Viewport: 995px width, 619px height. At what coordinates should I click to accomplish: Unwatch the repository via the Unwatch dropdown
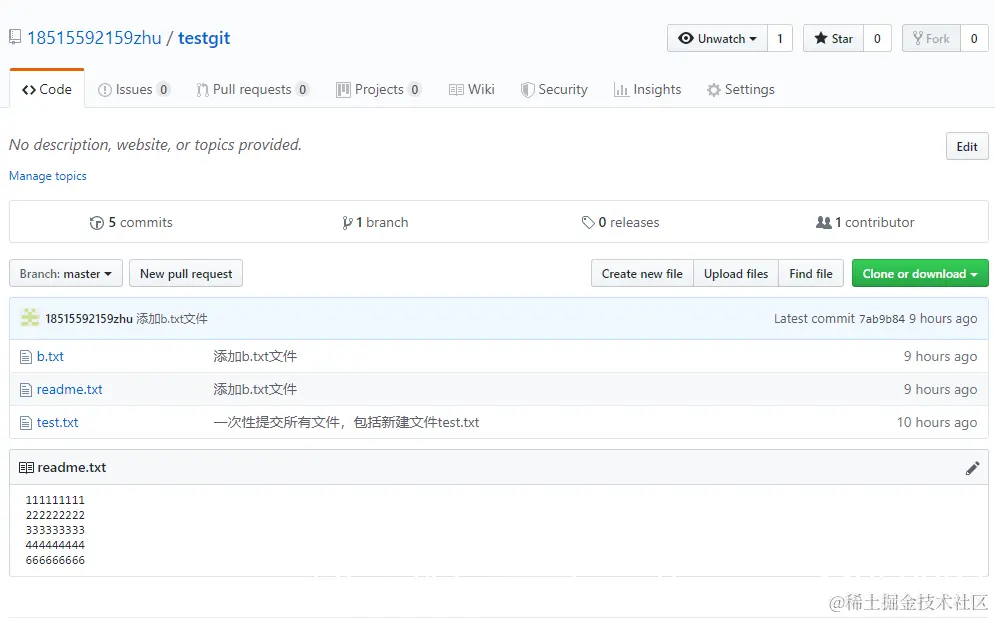[717, 39]
